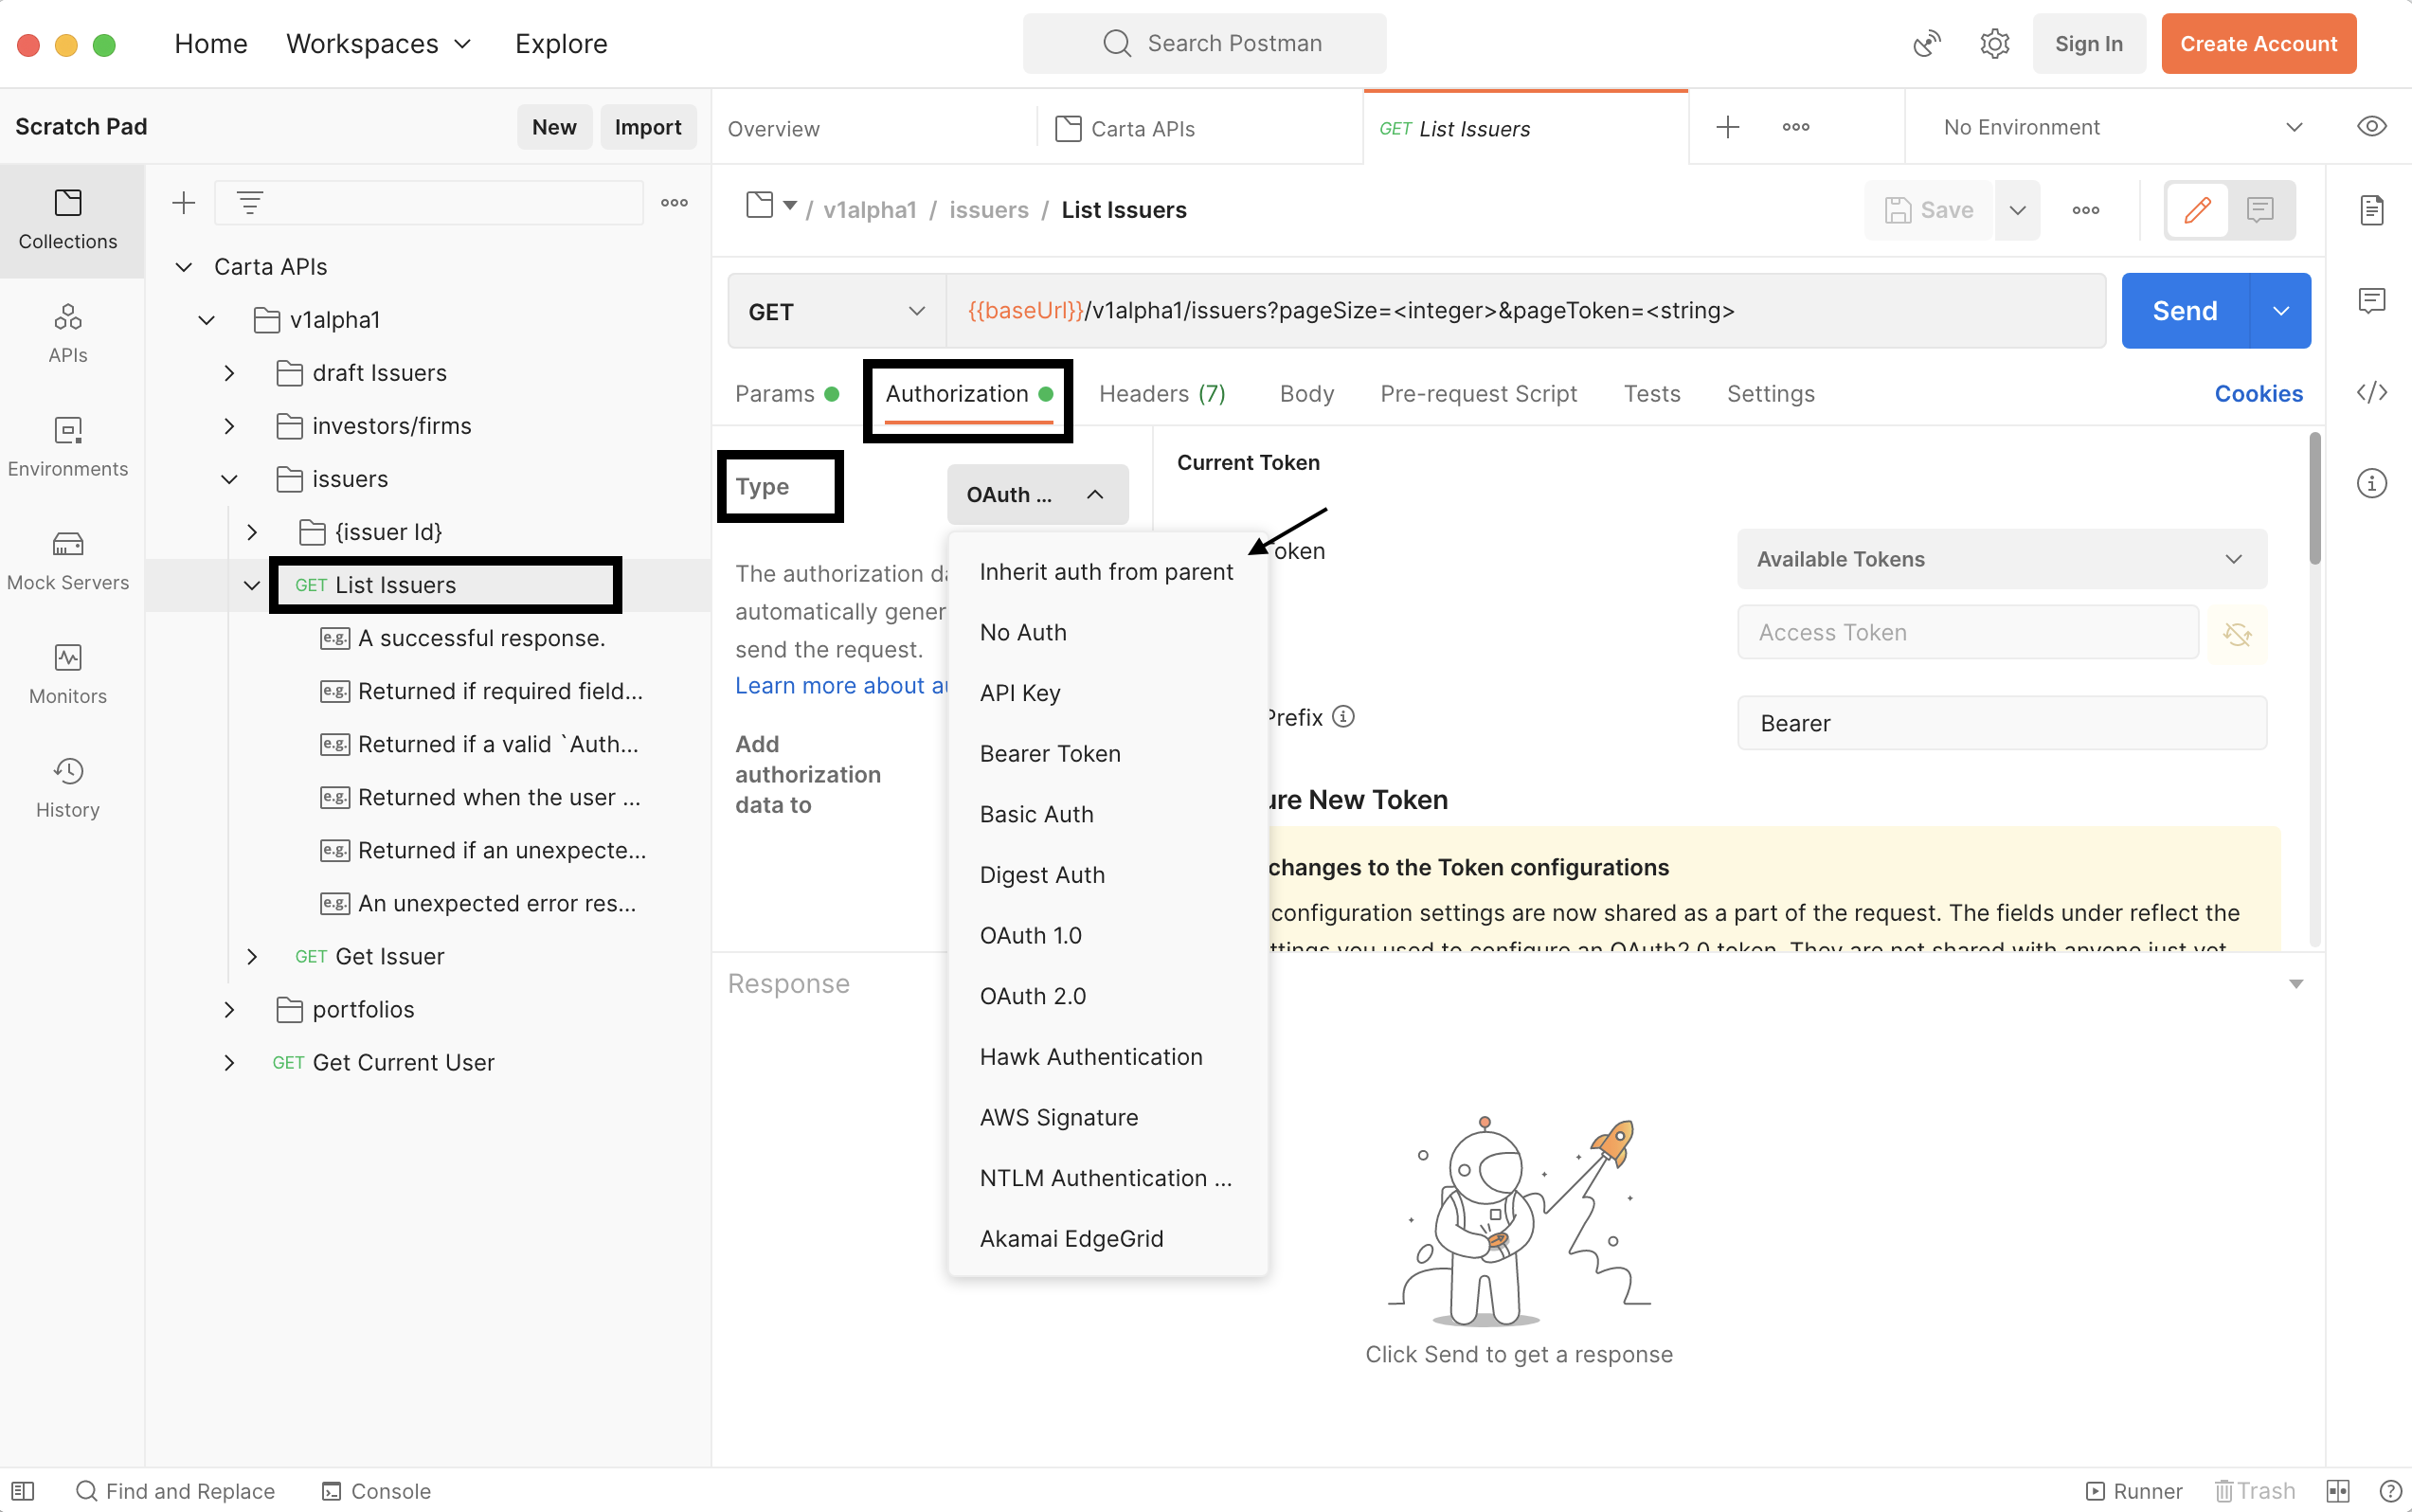Click the Send button
The image size is (2412, 1512).
click(x=2184, y=311)
